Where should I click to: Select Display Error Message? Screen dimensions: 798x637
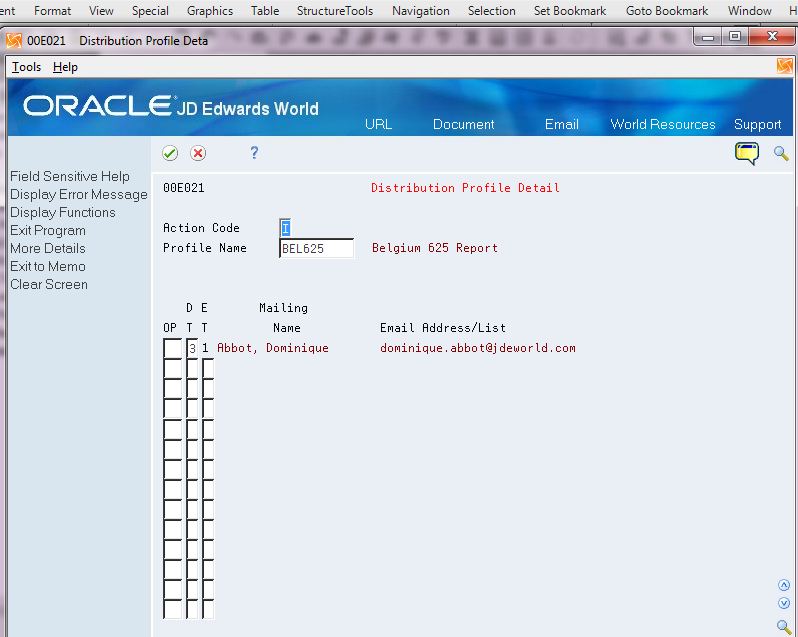(79, 194)
